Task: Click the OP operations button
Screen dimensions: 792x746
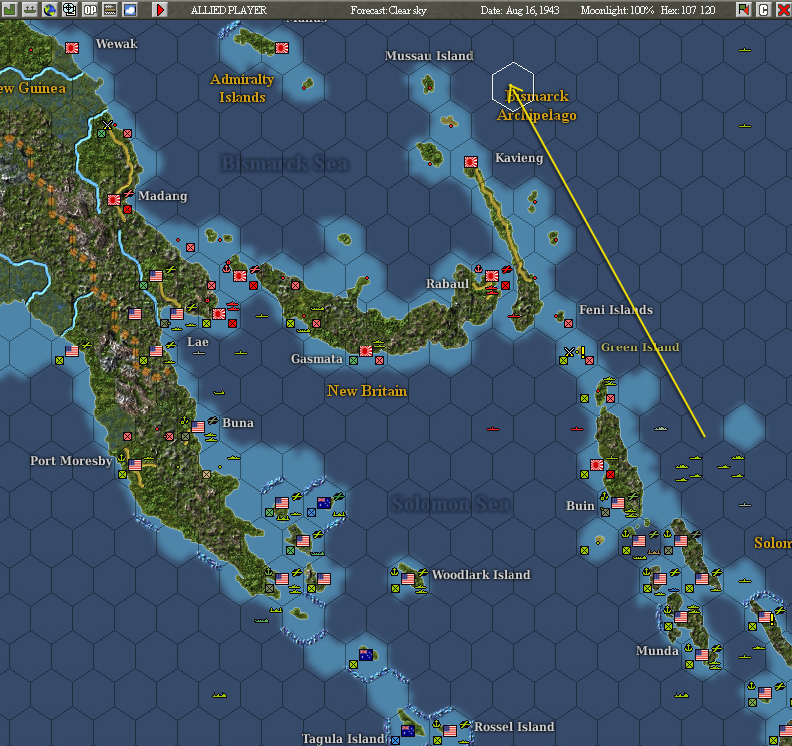Action: [x=90, y=10]
